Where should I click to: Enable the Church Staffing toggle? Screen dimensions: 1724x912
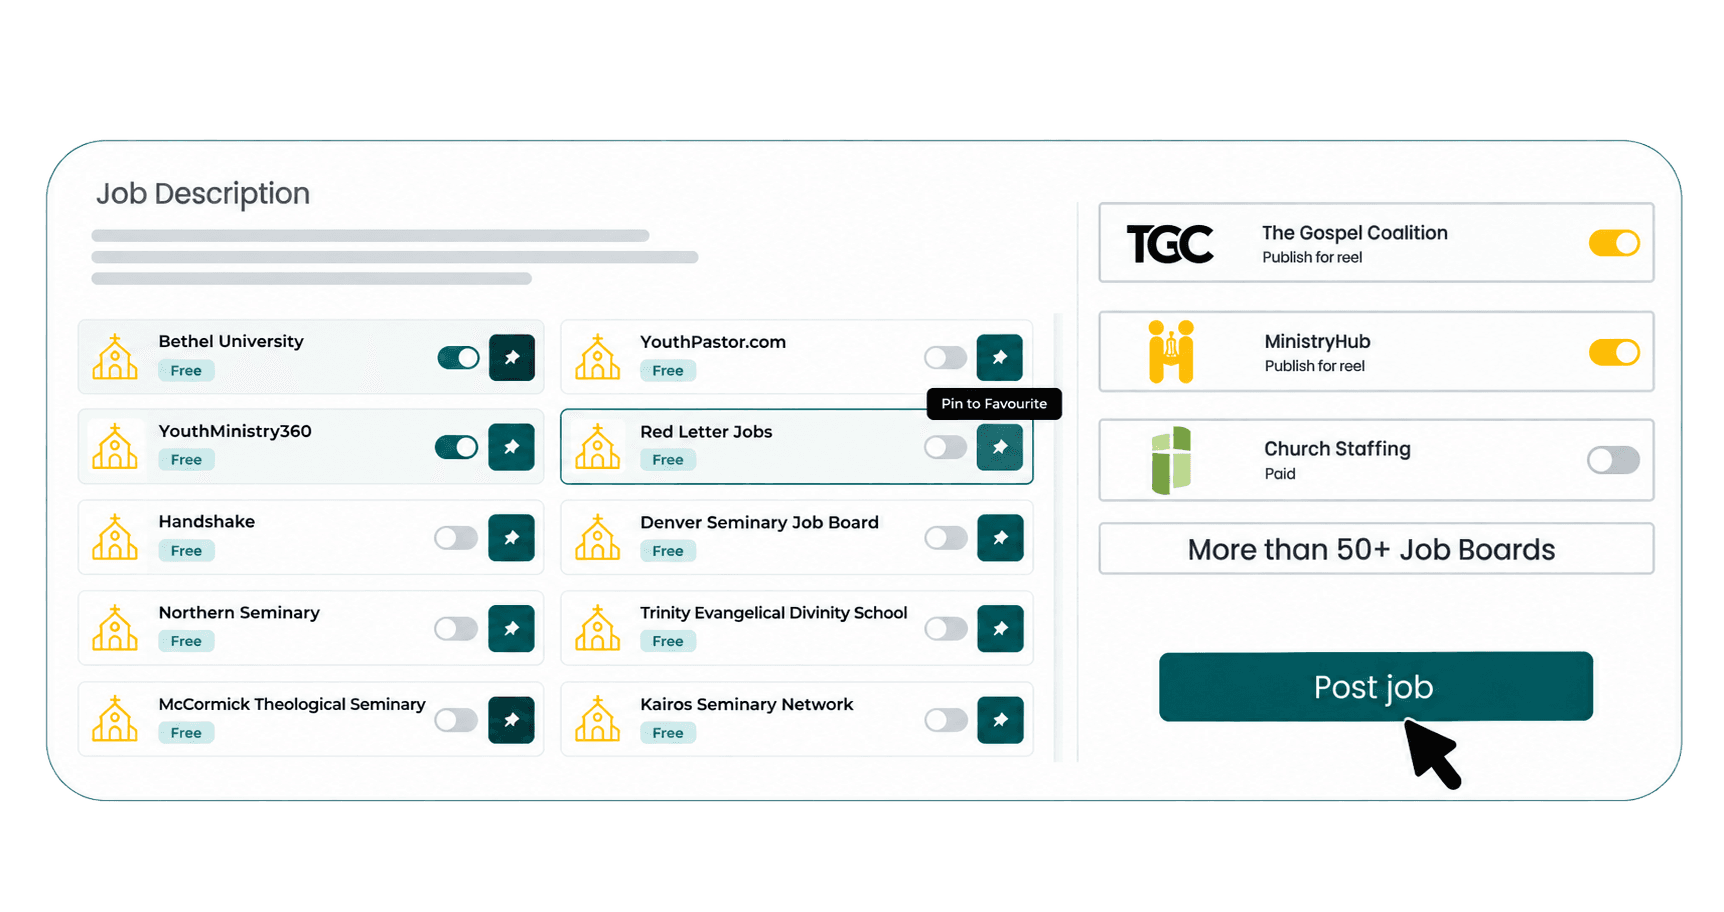1613,460
